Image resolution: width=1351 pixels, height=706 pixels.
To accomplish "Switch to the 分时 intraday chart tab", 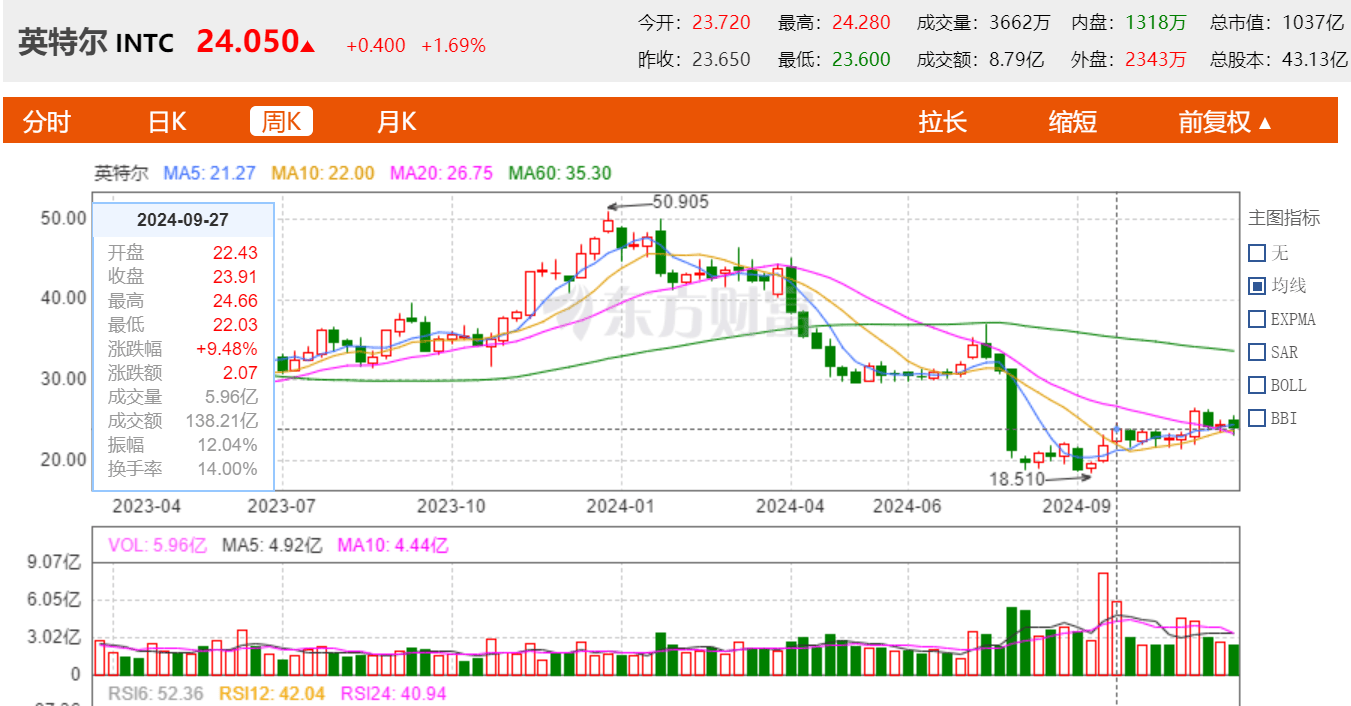I will (47, 122).
